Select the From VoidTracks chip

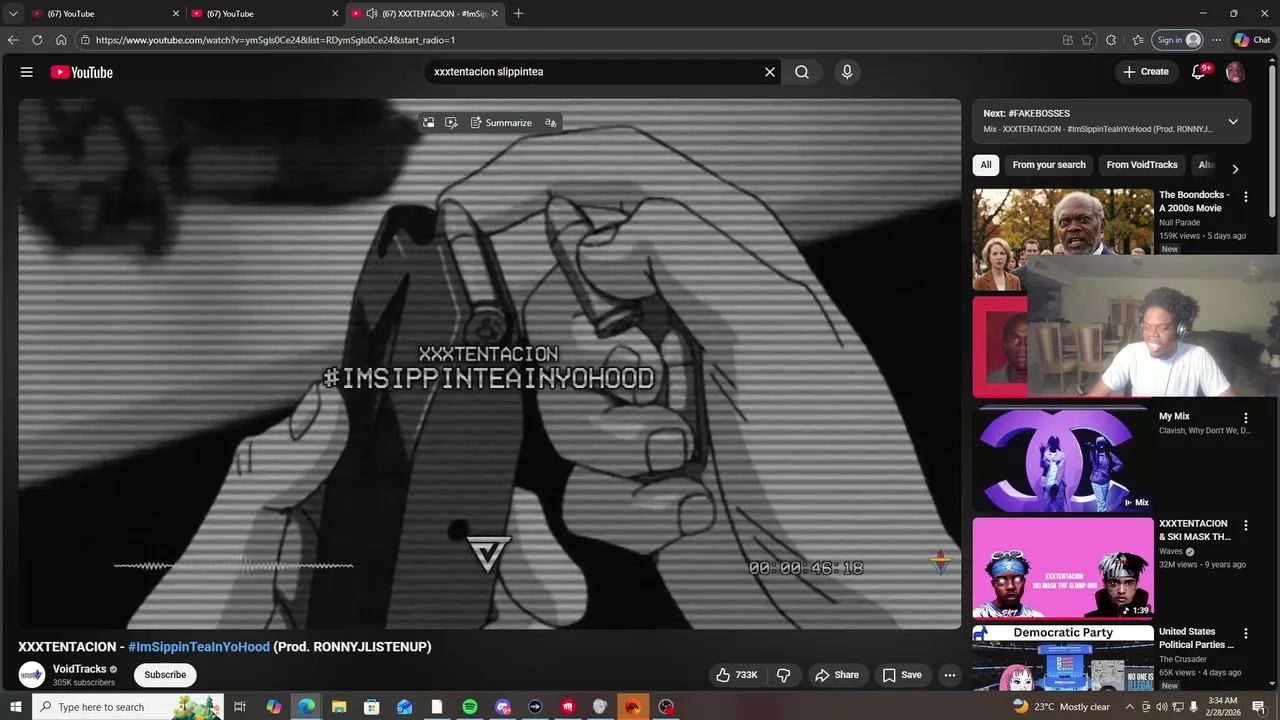coord(1142,165)
